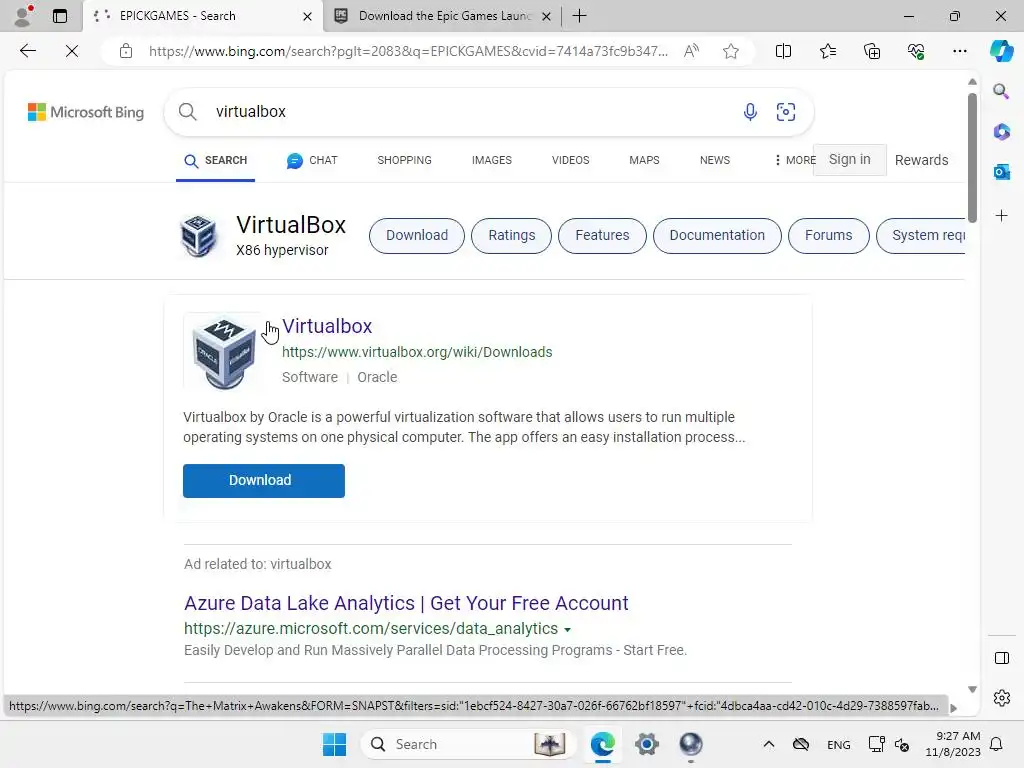Click the Download pill for VirtualBox
Viewport: 1024px width, 768px height.
pyautogui.click(x=417, y=235)
